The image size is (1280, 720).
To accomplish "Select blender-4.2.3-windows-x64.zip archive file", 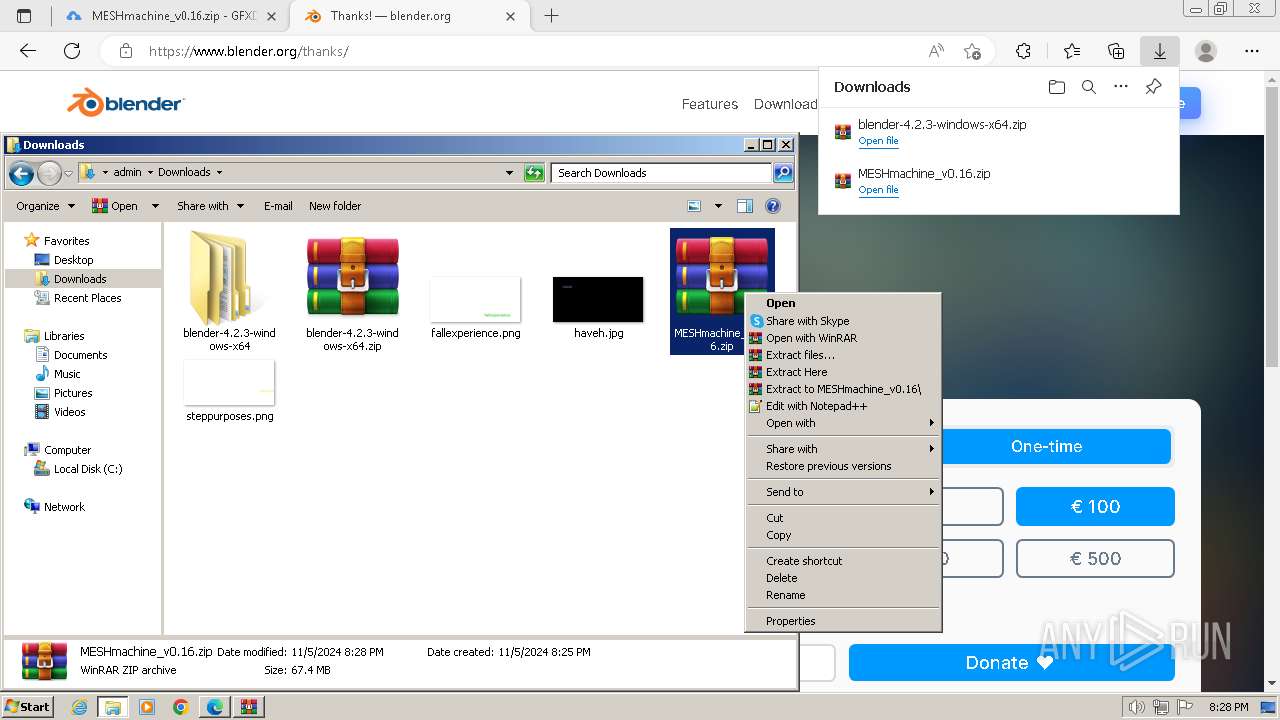I will [x=352, y=291].
